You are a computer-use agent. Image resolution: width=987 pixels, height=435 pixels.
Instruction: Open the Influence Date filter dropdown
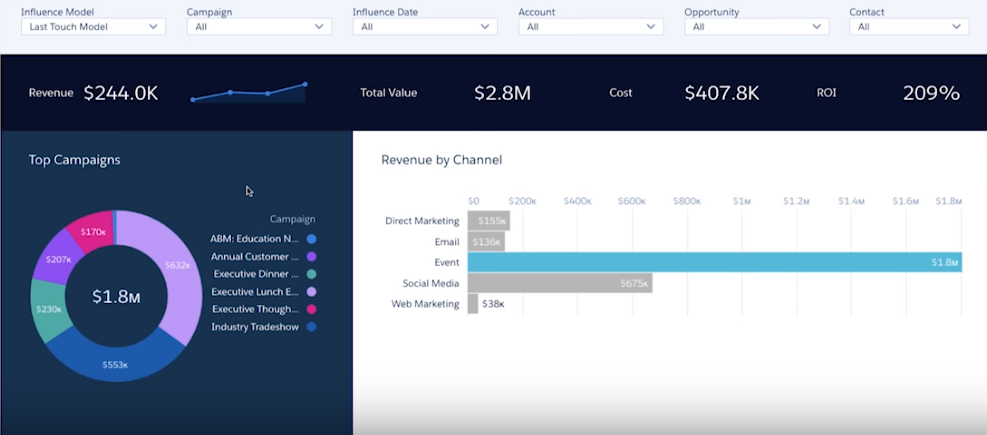[x=425, y=26]
